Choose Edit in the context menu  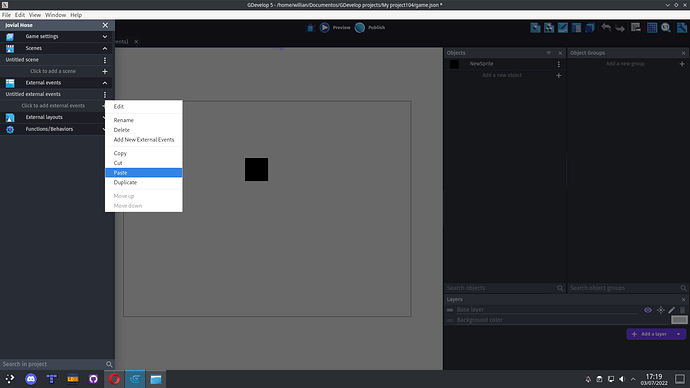click(143, 106)
